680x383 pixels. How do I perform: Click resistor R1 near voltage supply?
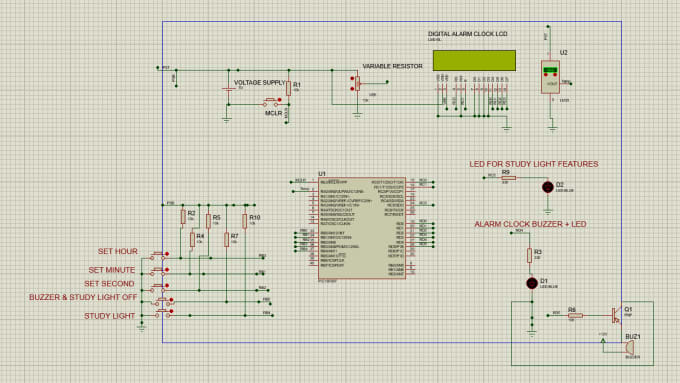(x=288, y=88)
